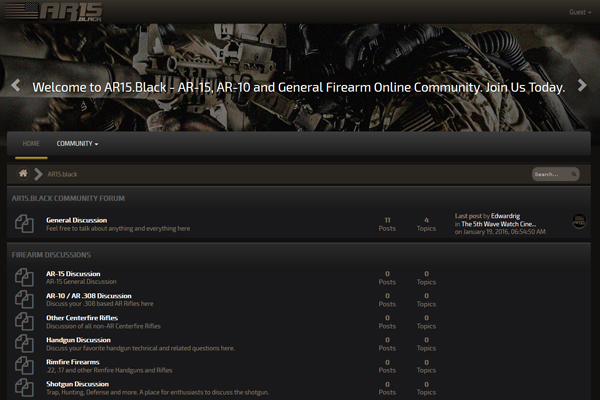Open FIREARM DISCUSSIONS category heading
Viewport: 600px width, 400px height.
(x=51, y=255)
